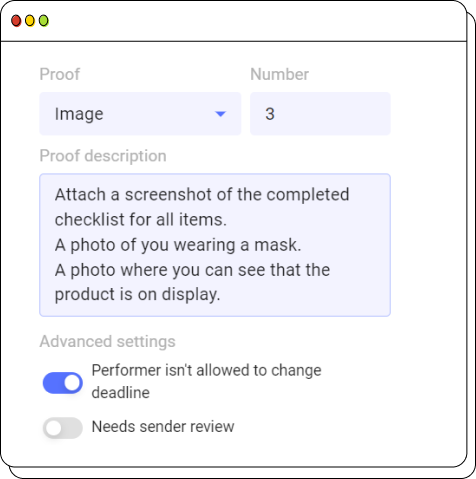Place cursor in 'checklist for all items.' line
476x479 pixels.
pyautogui.click(x=141, y=220)
